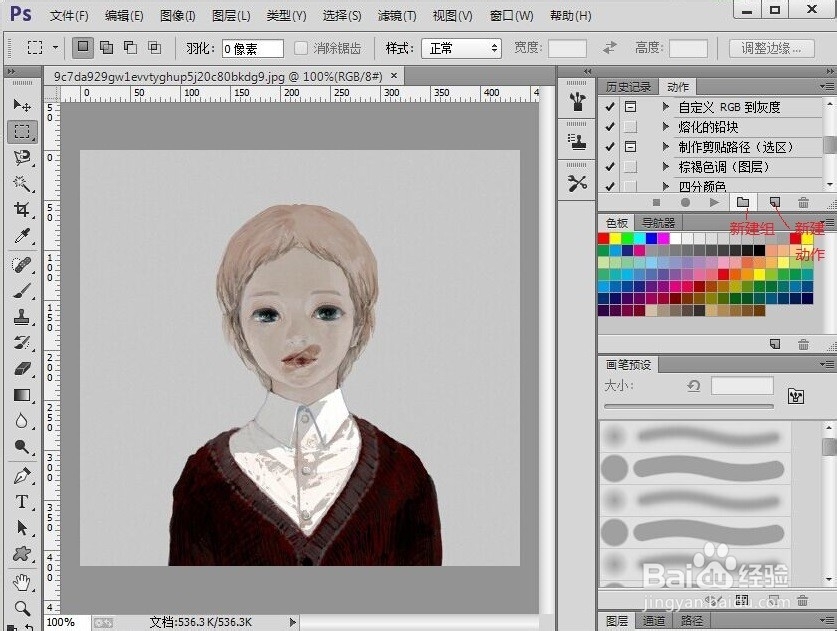
Task: Toggle dialog box for 棕褐色调
Action: [630, 167]
